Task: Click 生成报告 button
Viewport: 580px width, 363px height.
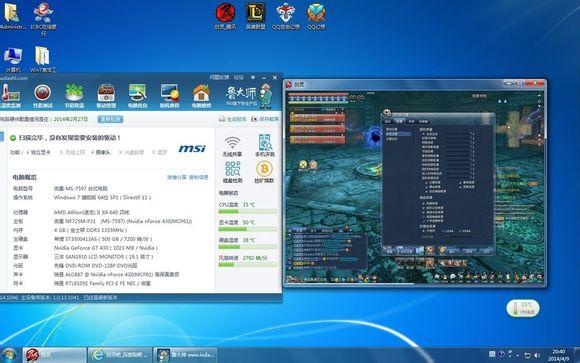Action: (232, 119)
